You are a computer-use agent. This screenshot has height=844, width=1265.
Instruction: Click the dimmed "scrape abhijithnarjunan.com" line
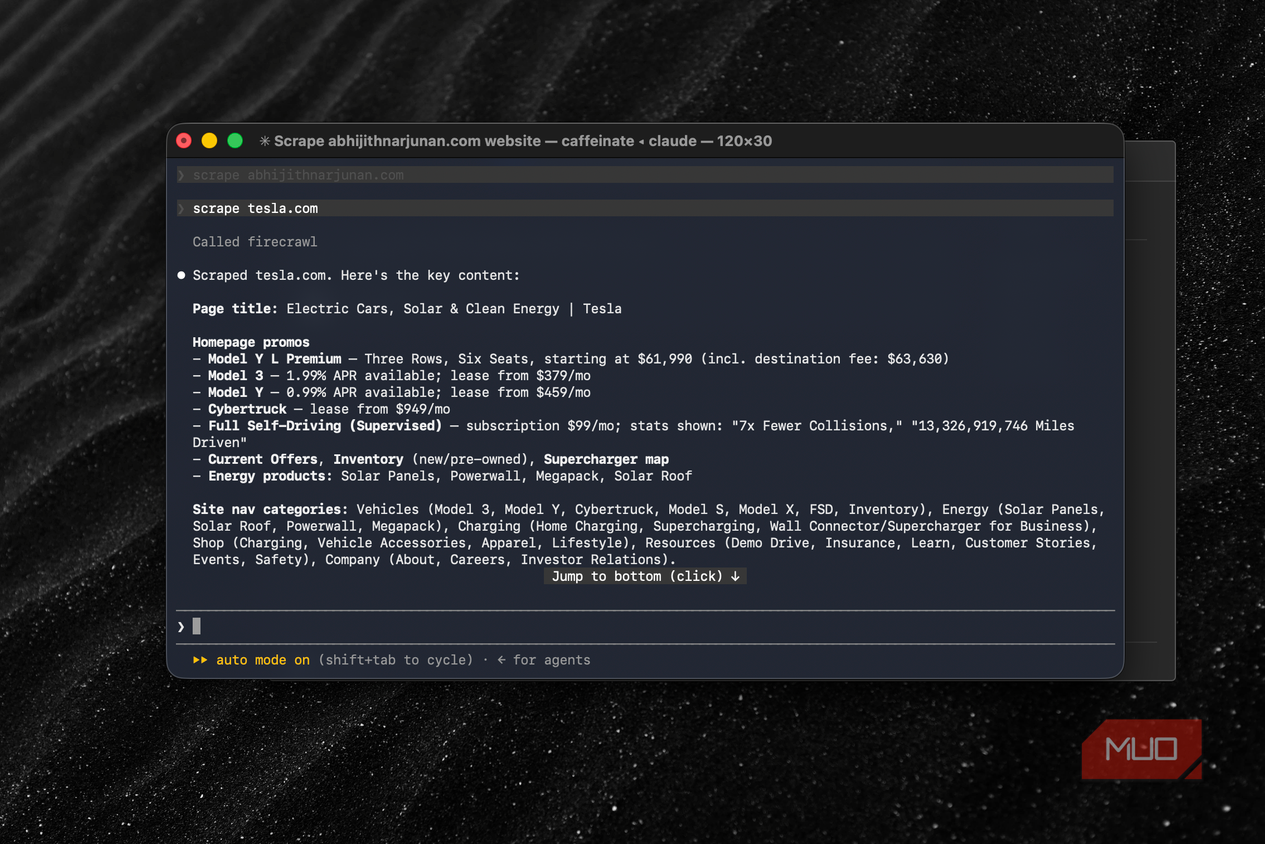(x=645, y=175)
